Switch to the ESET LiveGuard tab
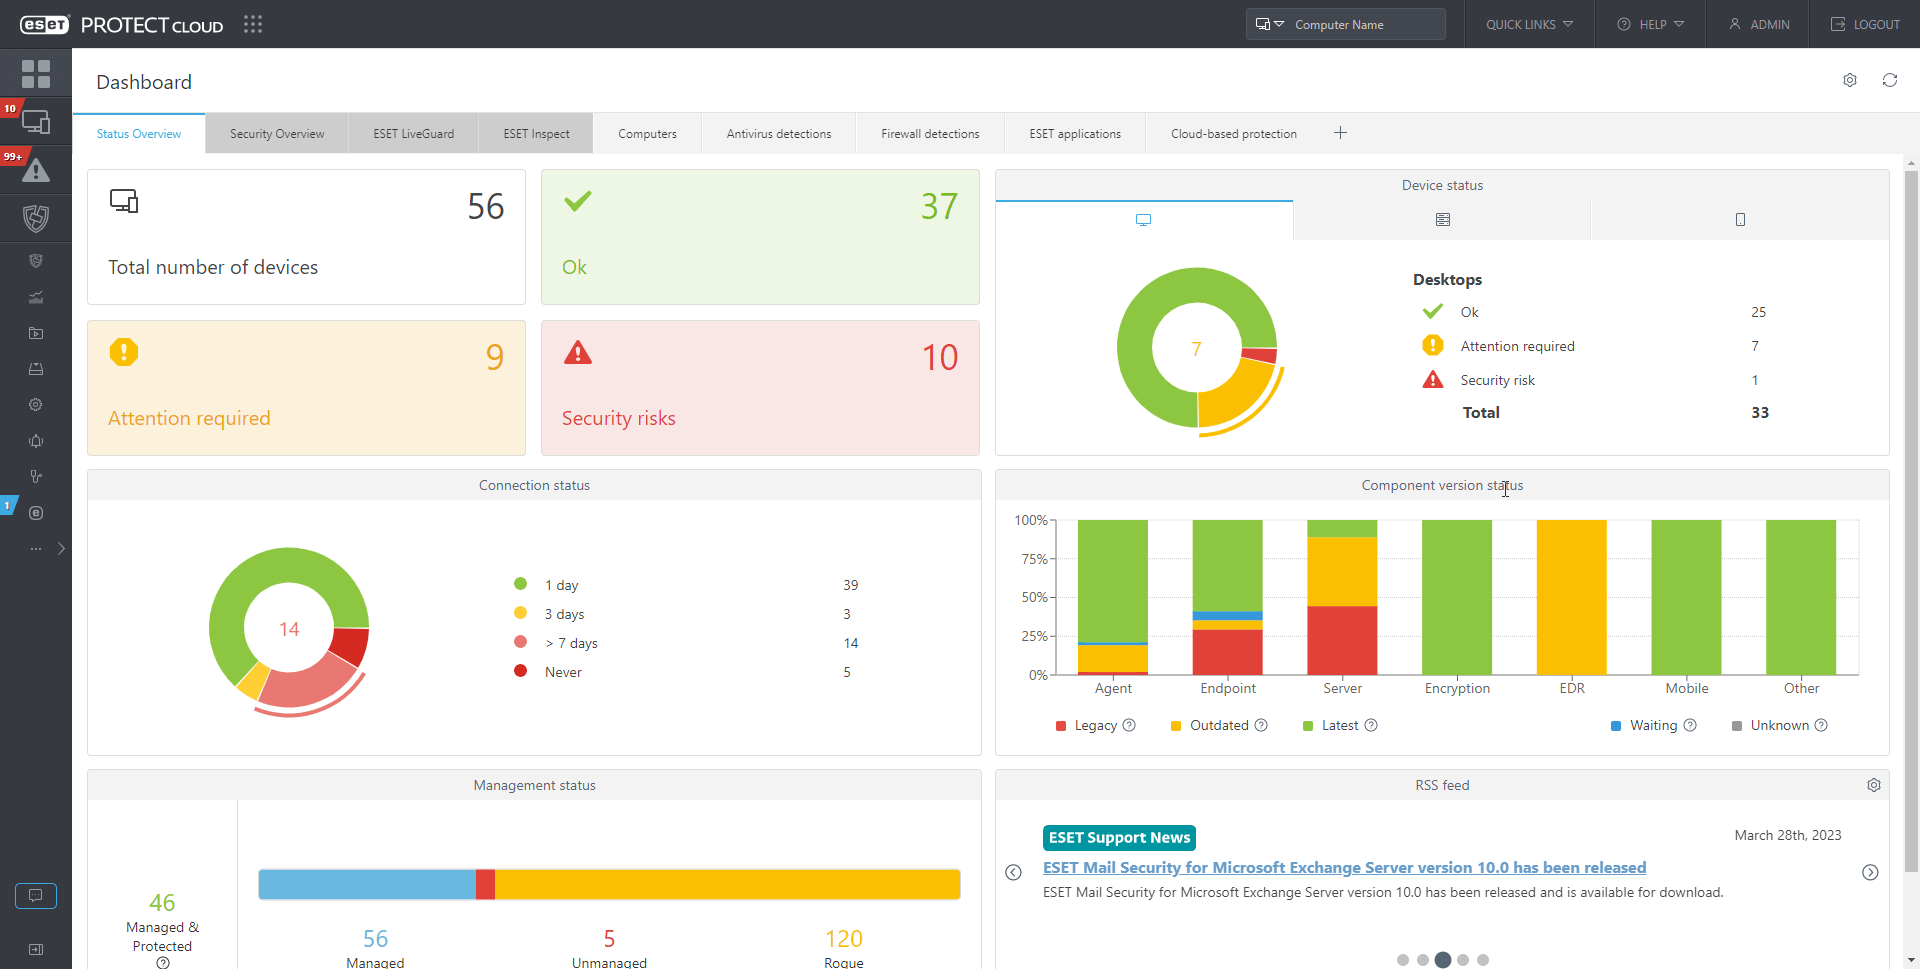 (413, 134)
